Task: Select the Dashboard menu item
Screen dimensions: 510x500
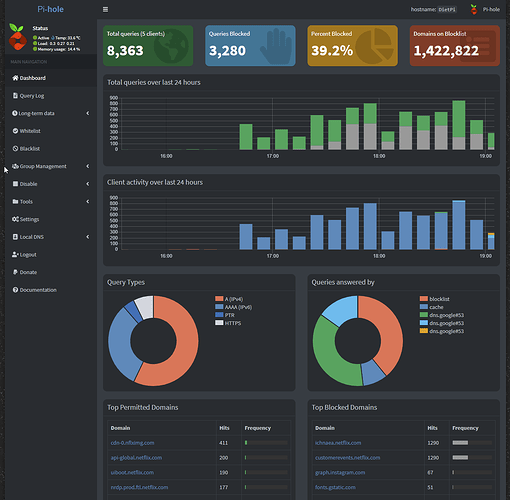Action: point(51,78)
